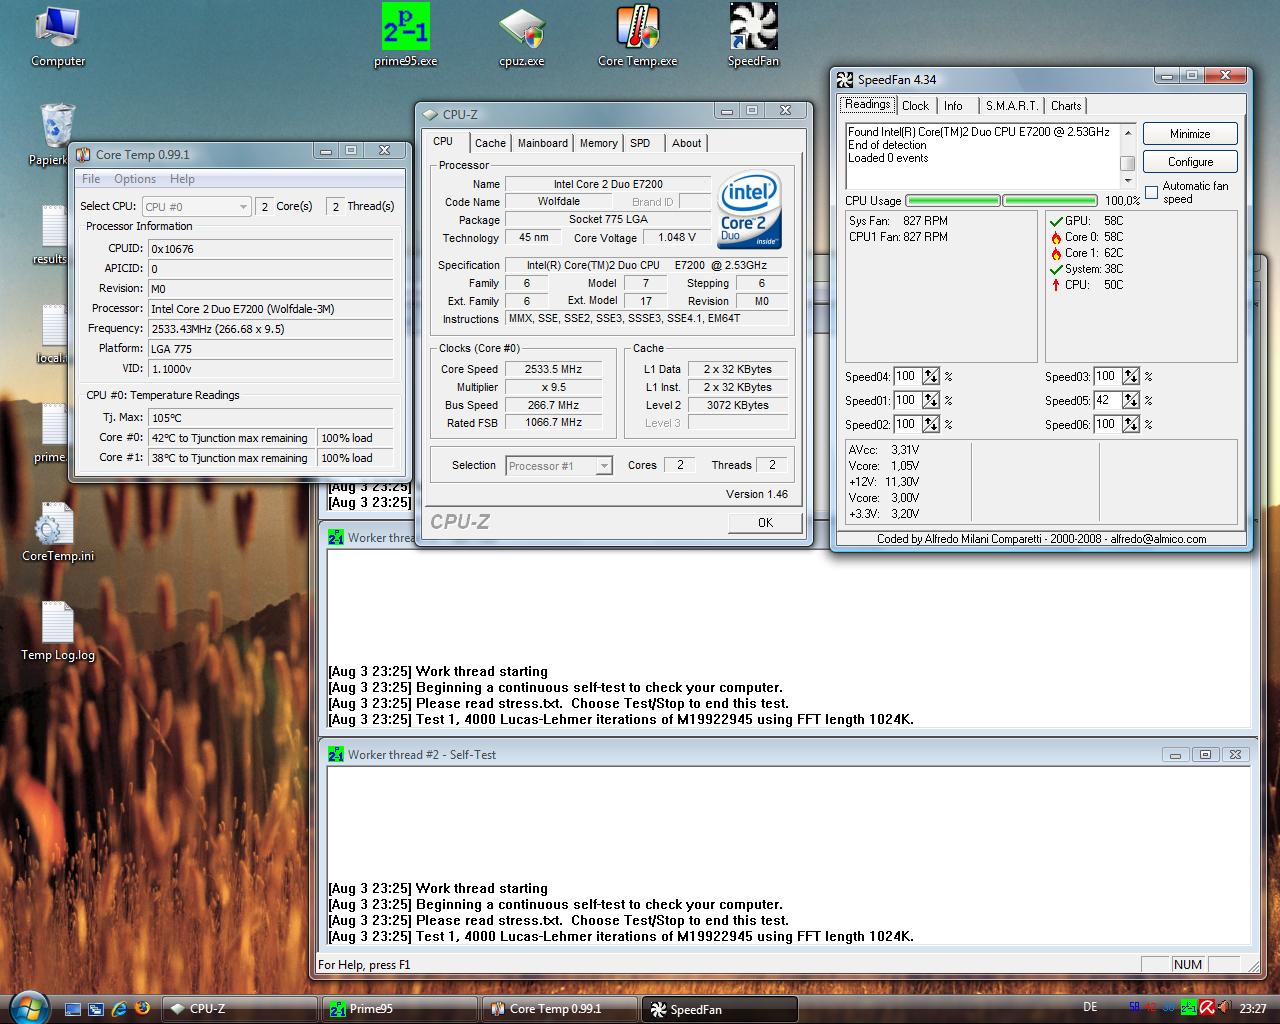Click Show Desktop quick launch icon
The image size is (1280, 1024).
pyautogui.click(x=73, y=1009)
